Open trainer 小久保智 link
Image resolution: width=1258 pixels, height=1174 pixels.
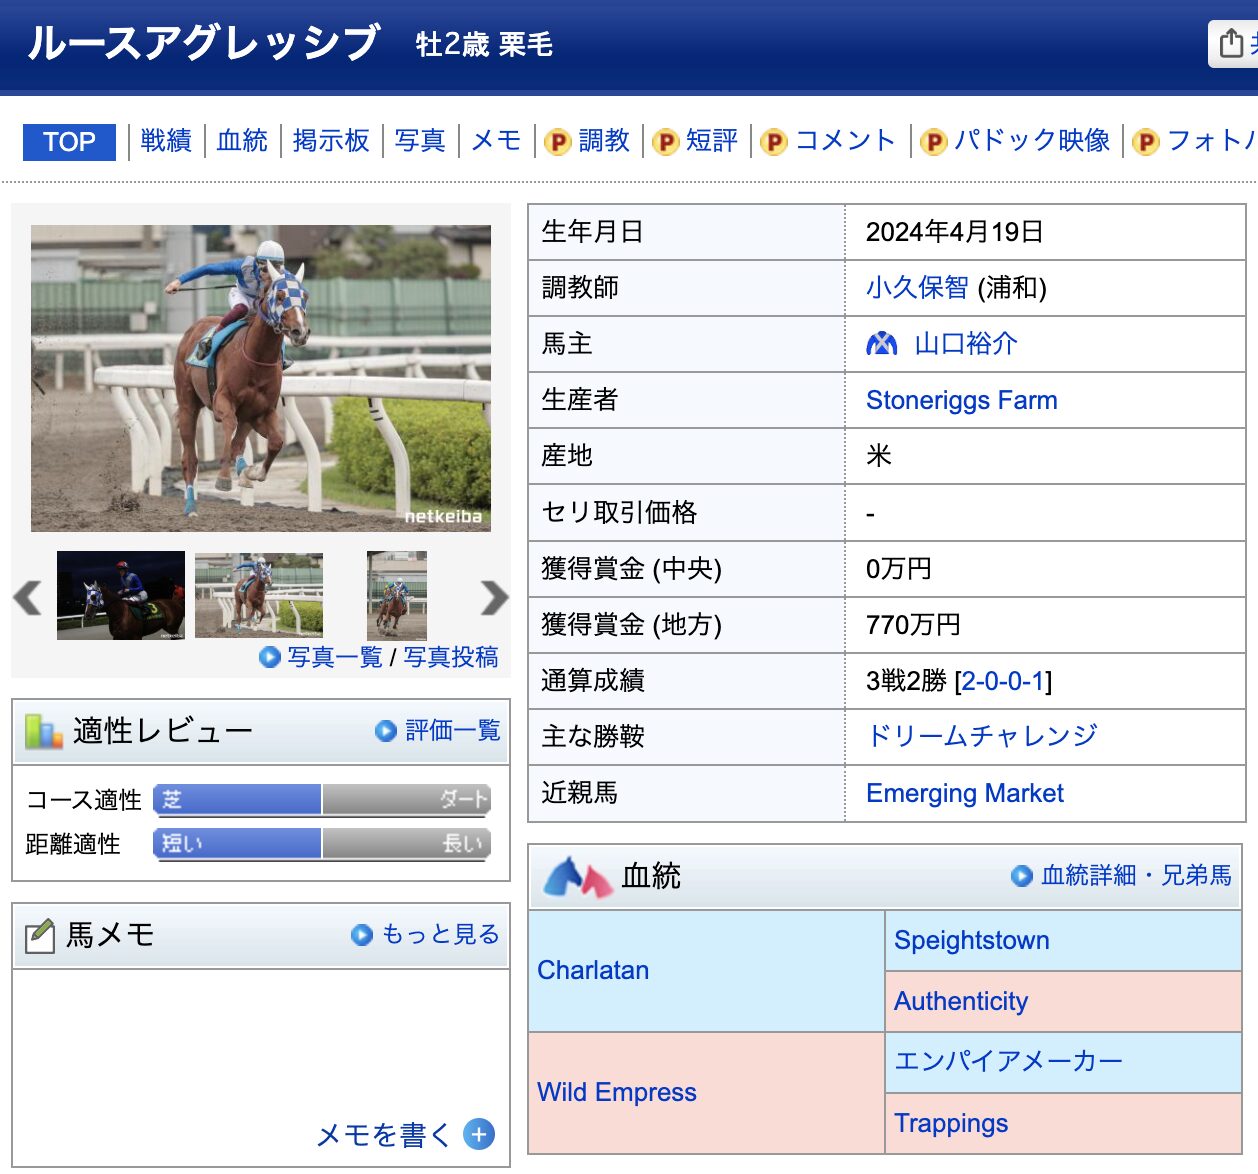(x=917, y=288)
